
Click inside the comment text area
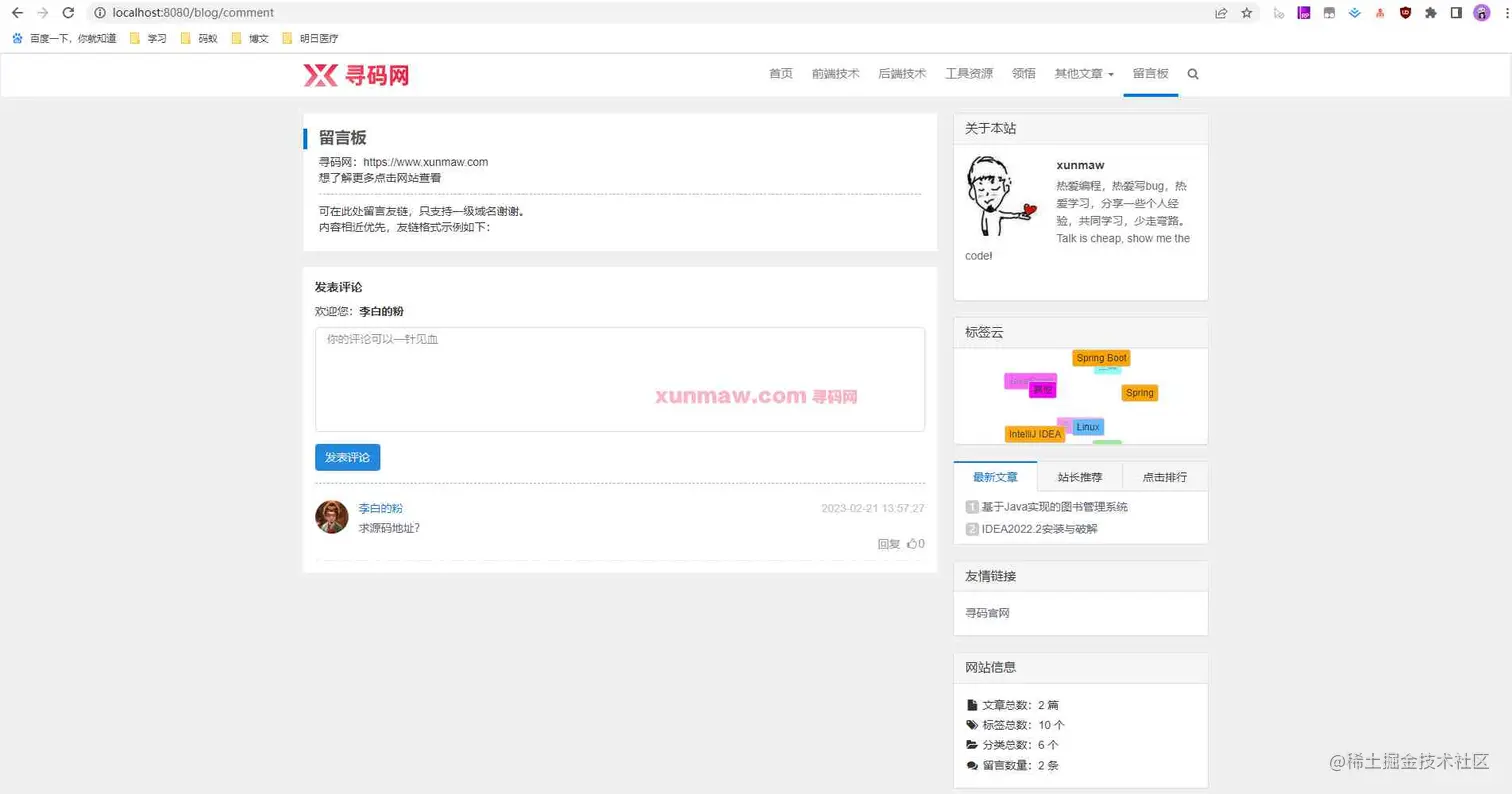click(x=619, y=380)
